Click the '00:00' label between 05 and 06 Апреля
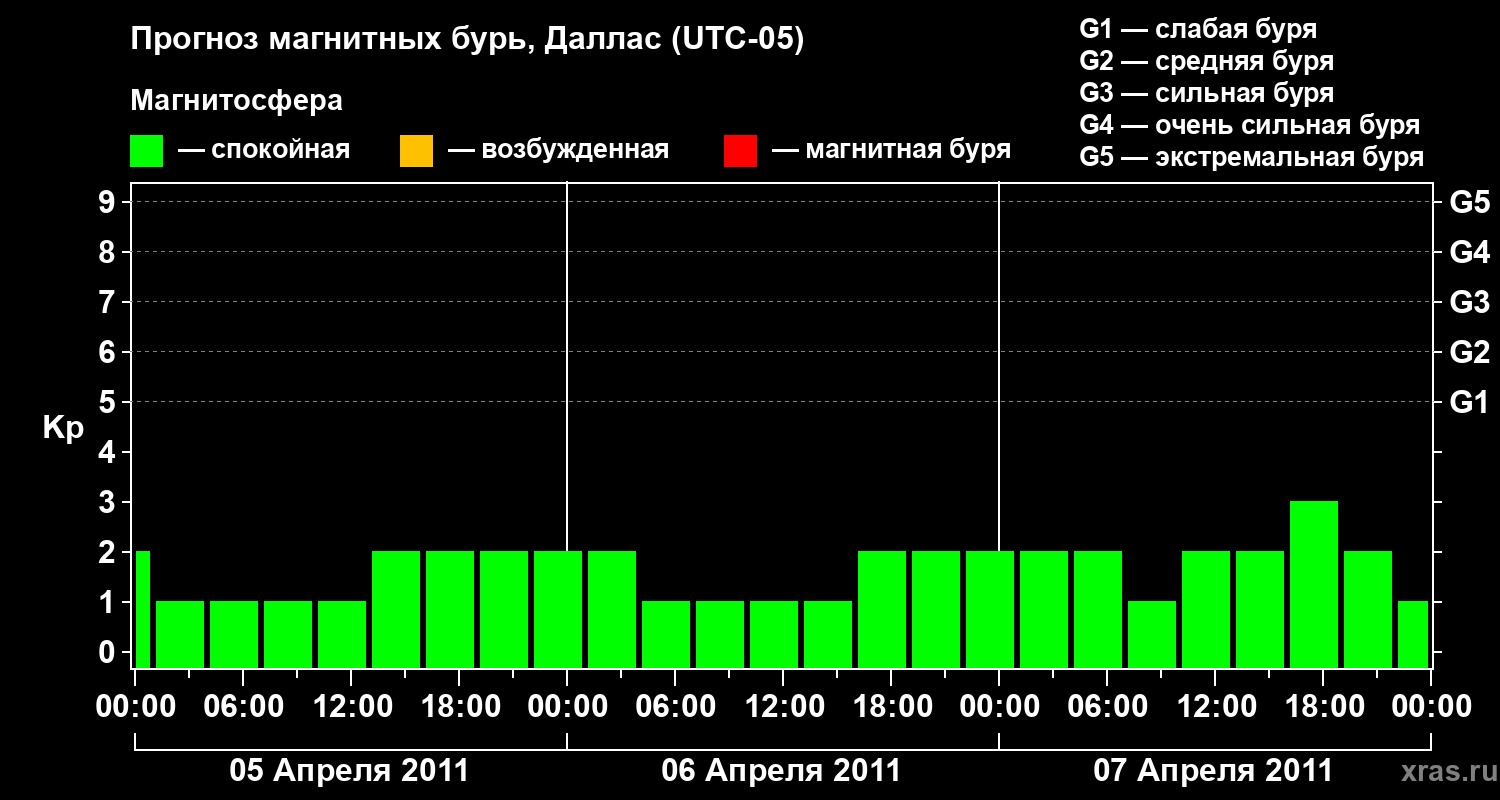Screen dimensions: 1500x800 tap(567, 707)
